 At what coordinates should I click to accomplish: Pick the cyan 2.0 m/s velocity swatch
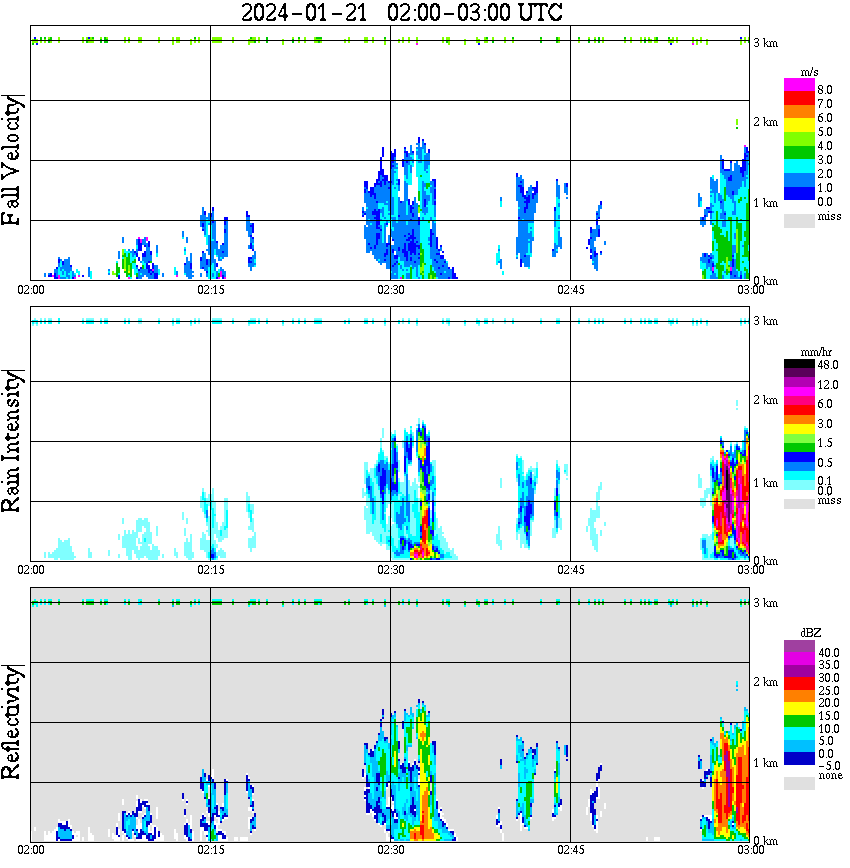coord(799,166)
